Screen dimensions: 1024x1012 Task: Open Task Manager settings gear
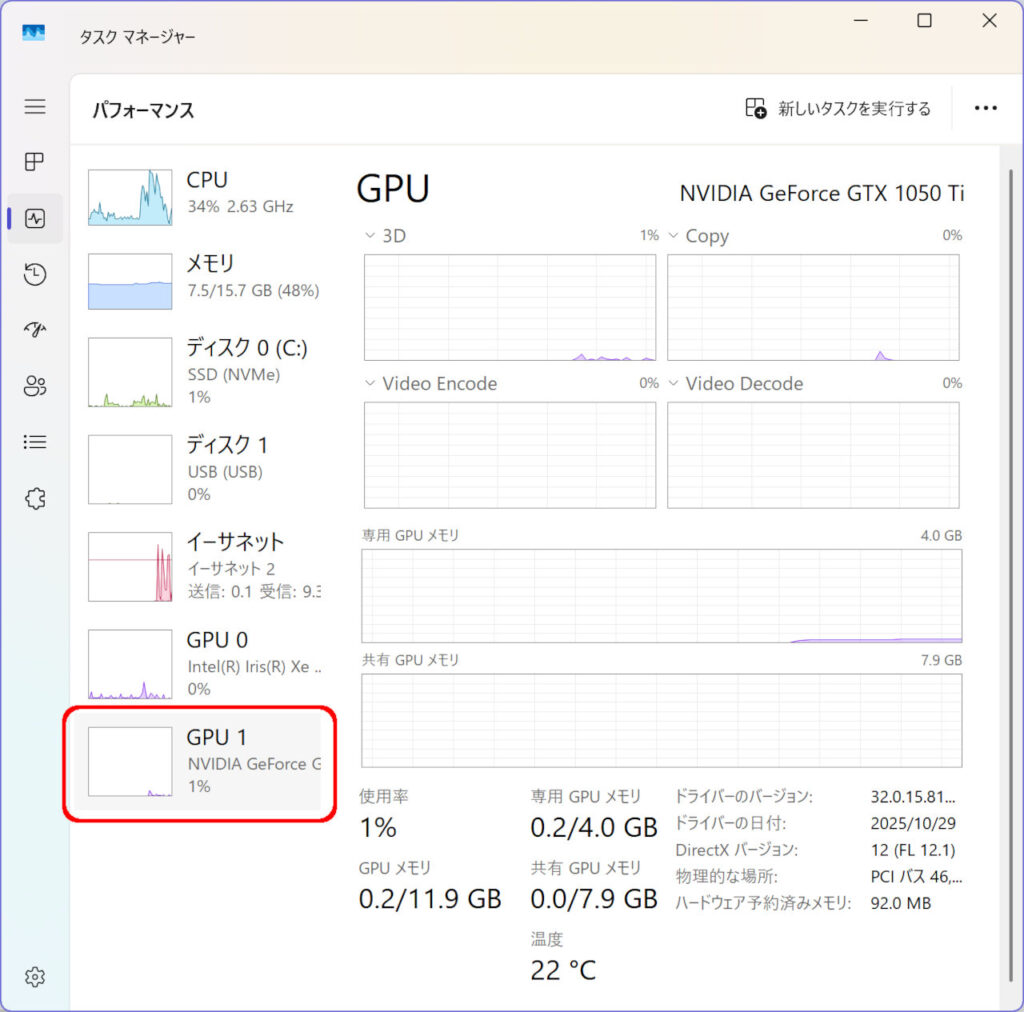(x=35, y=976)
